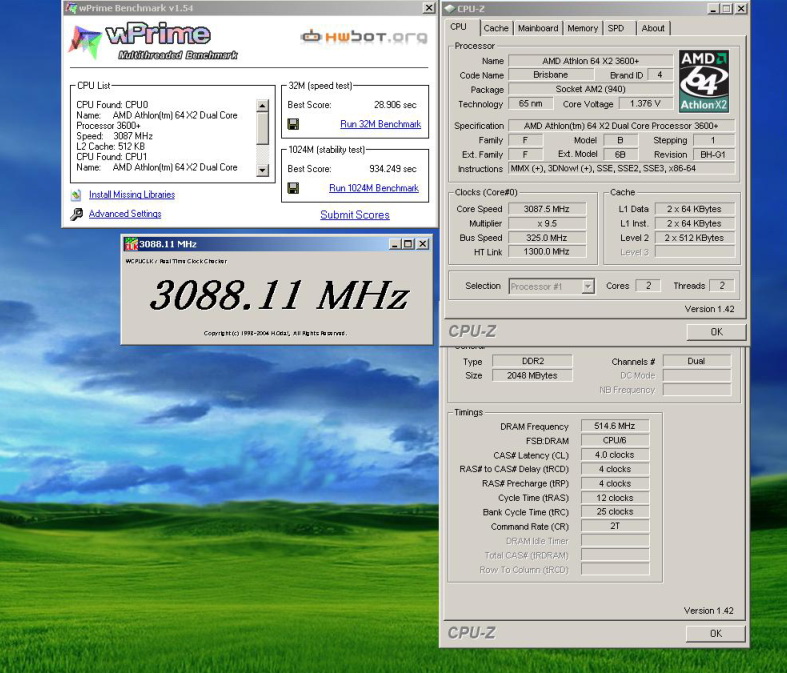Click the CPU List scrollbar thumb
Viewport: 787px width, 673px height.
coord(262,128)
